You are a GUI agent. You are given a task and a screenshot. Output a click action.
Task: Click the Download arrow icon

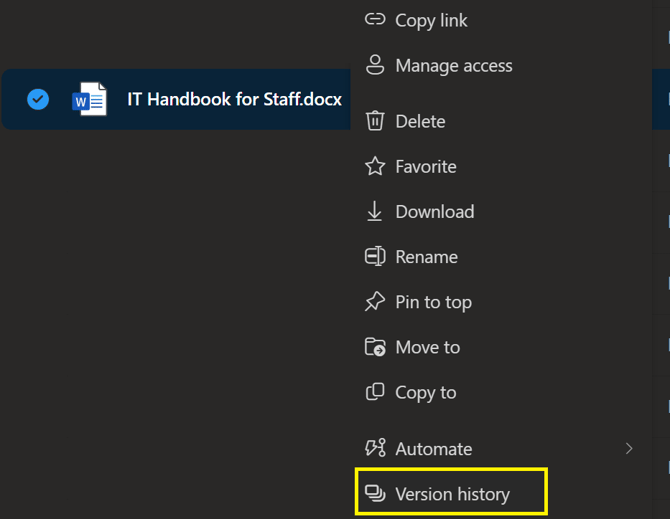[x=375, y=211]
